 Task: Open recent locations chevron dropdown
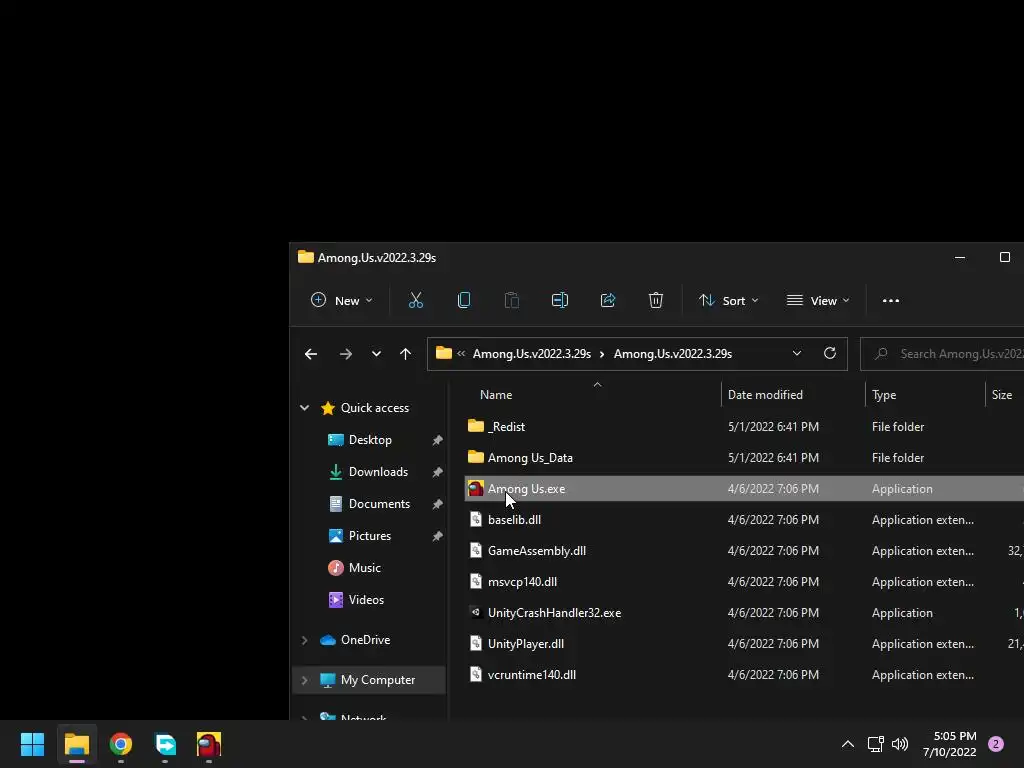point(376,354)
